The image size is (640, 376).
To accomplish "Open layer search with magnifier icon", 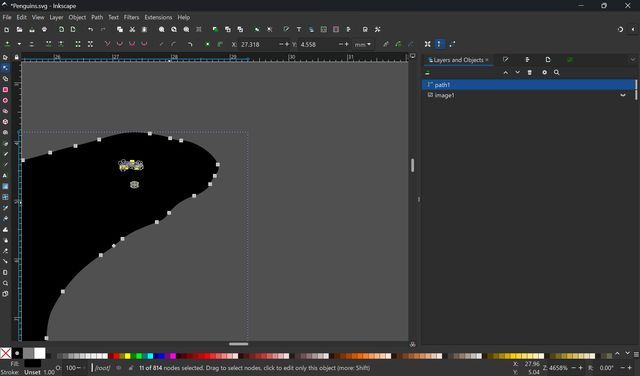I will point(557,72).
